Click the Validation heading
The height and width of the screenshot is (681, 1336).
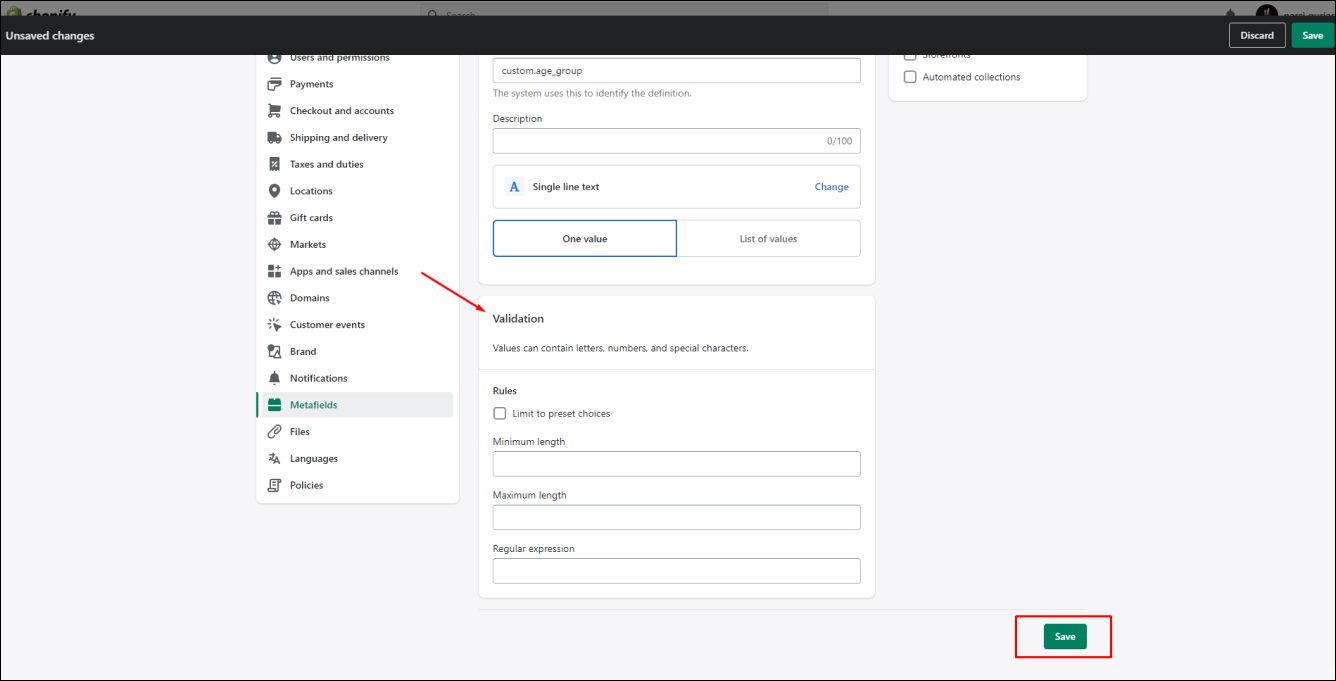518,319
